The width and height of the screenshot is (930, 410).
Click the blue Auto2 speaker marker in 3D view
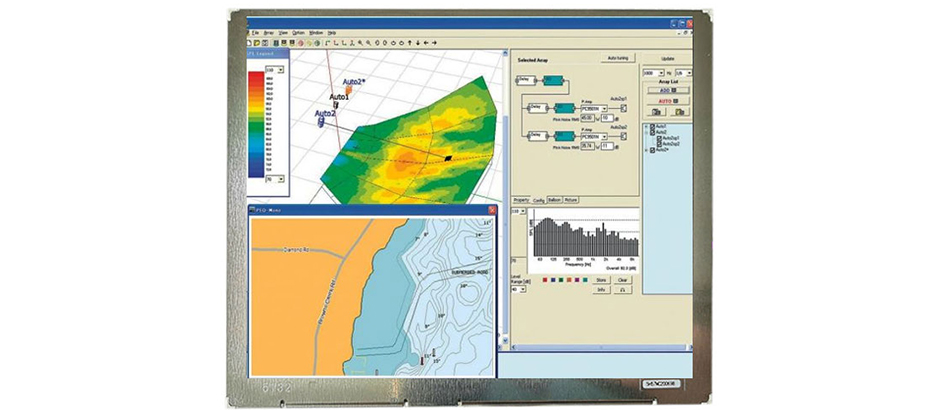(321, 122)
